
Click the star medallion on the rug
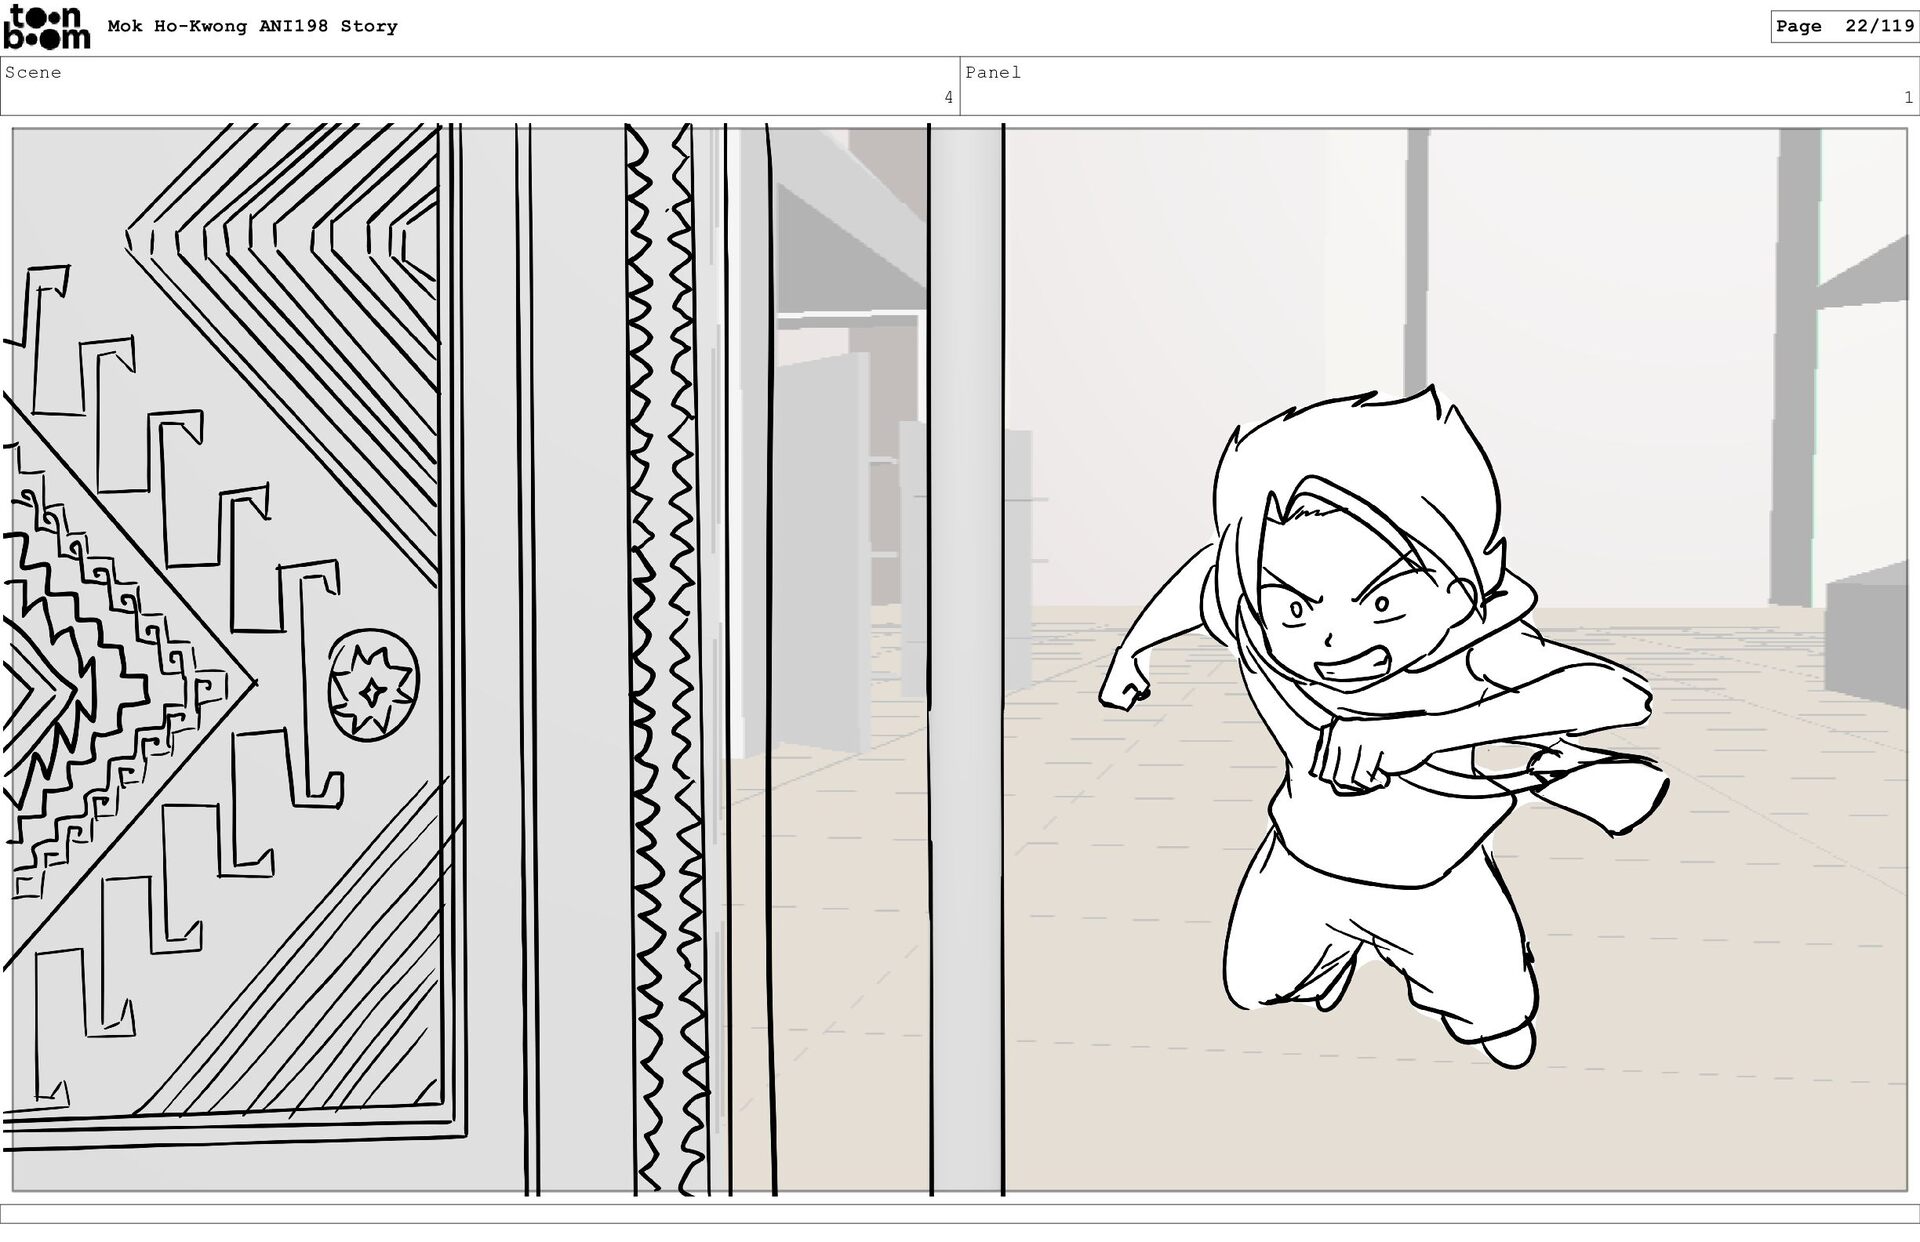pos(373,686)
